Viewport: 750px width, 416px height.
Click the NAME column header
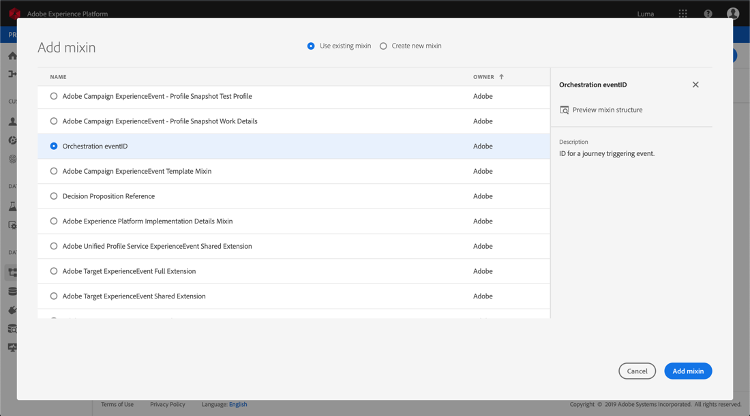(x=58, y=77)
